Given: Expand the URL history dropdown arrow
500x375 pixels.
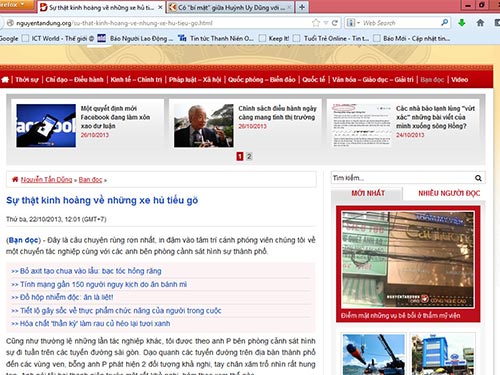Looking at the screenshot, I should pos(326,23).
